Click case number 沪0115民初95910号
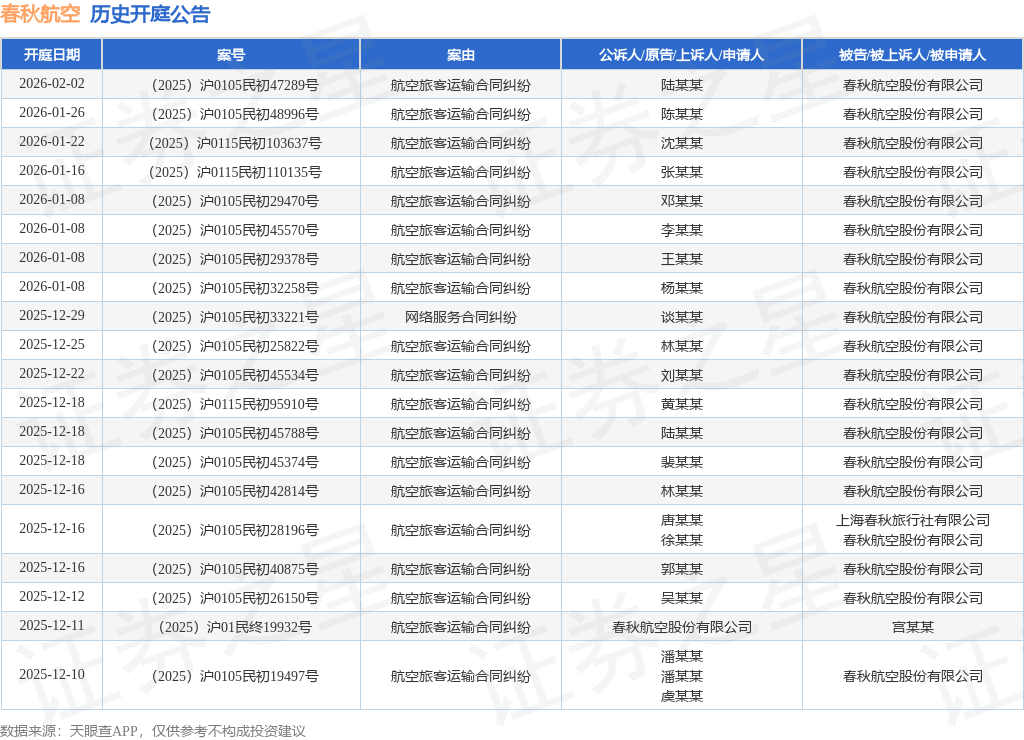 pyautogui.click(x=259, y=404)
